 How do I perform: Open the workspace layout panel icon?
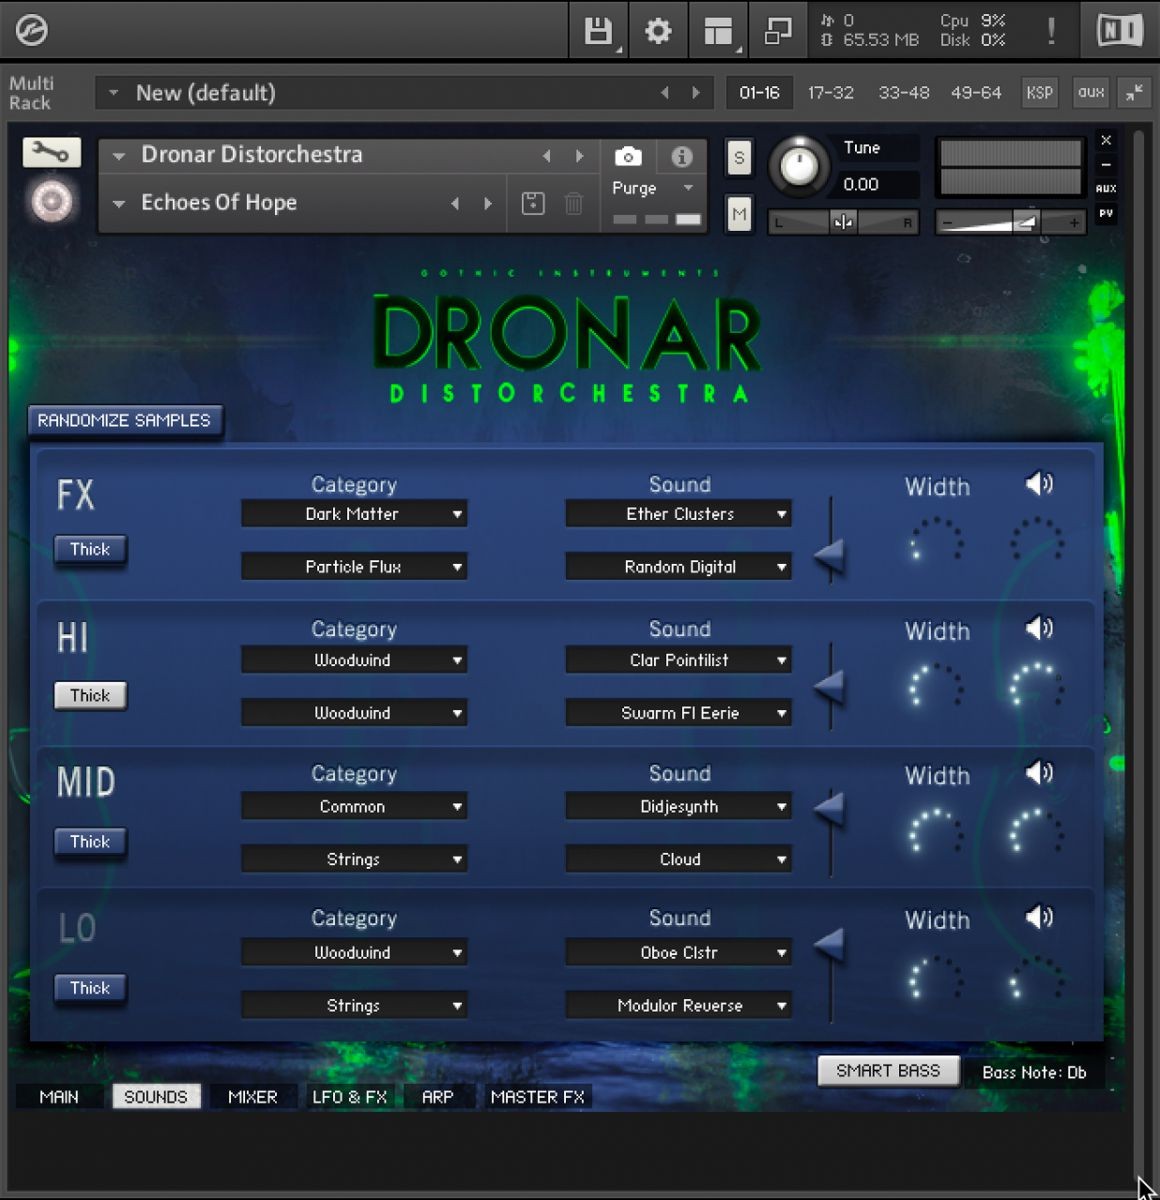coord(718,31)
